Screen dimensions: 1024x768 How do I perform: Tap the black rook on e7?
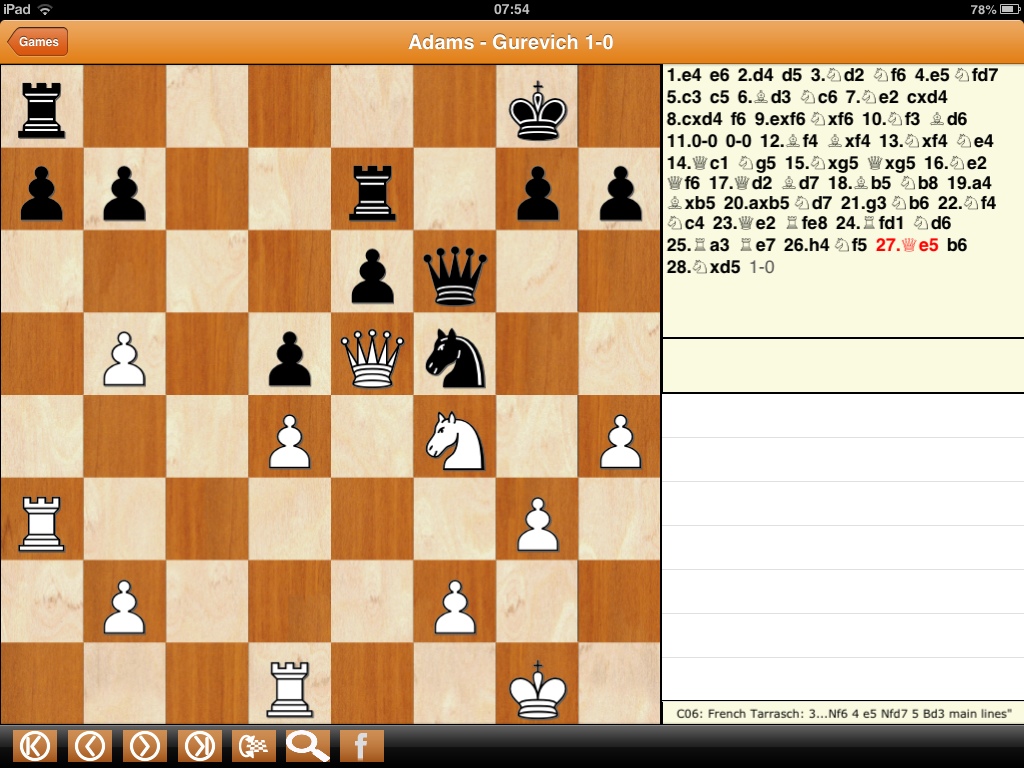click(371, 190)
